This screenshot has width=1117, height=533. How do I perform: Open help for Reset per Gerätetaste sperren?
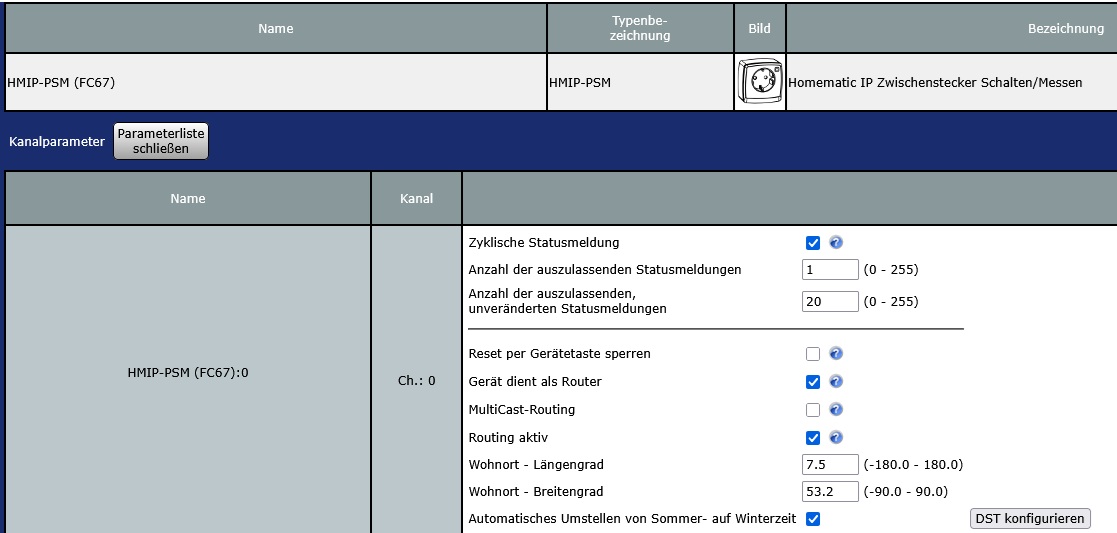click(836, 354)
